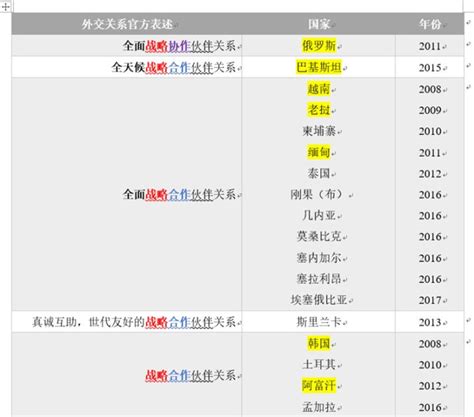Image resolution: width=474 pixels, height=417 pixels.
Task: Click the year 2016 in the 刚果（布） row
Action: pos(430,195)
